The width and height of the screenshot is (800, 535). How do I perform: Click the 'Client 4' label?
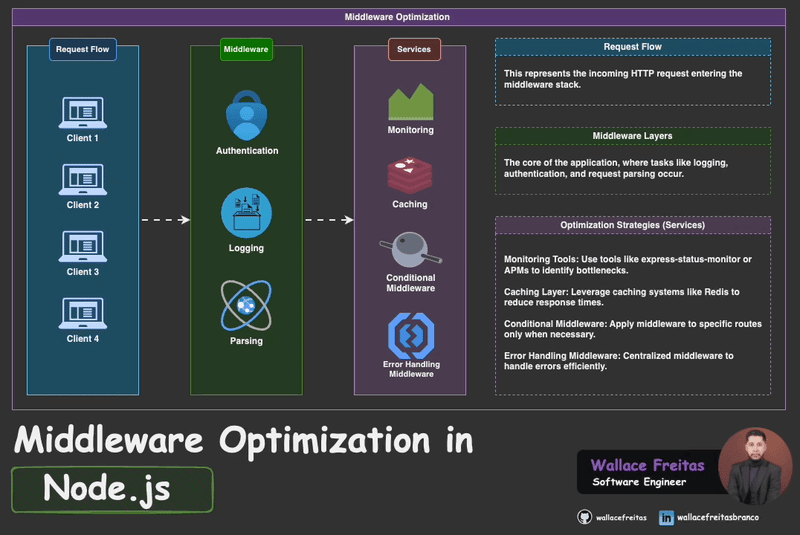[83, 339]
